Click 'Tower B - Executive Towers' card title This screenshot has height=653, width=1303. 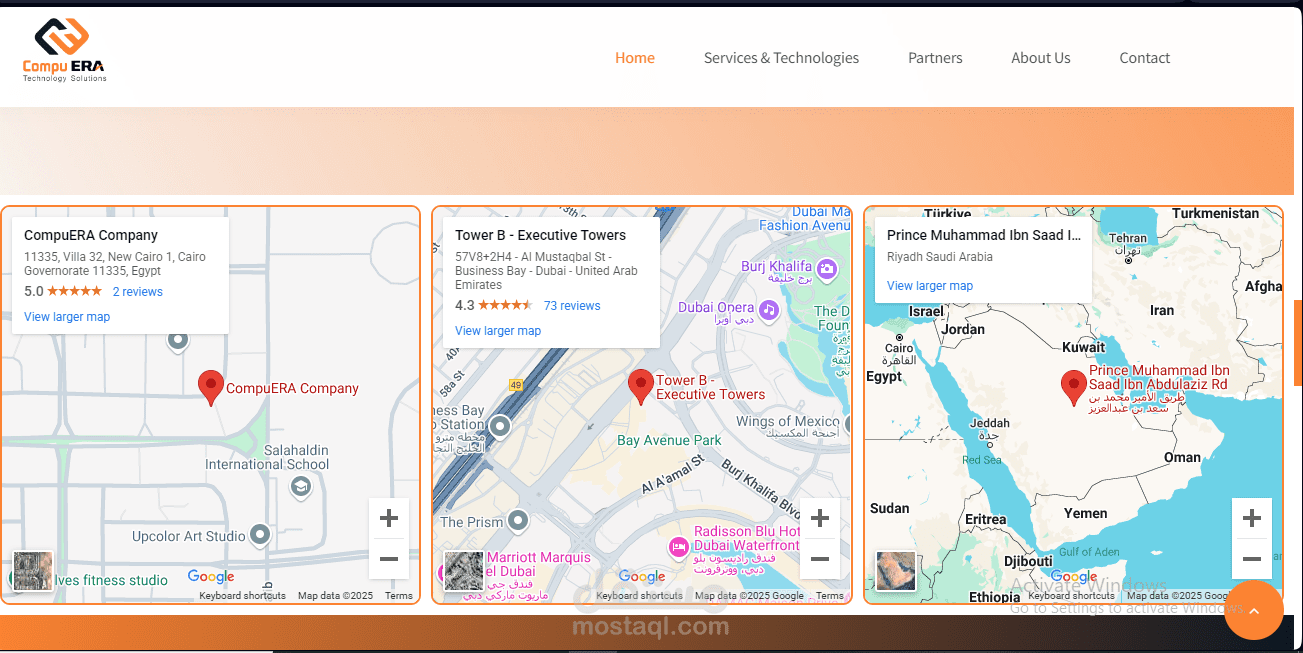pyautogui.click(x=540, y=236)
